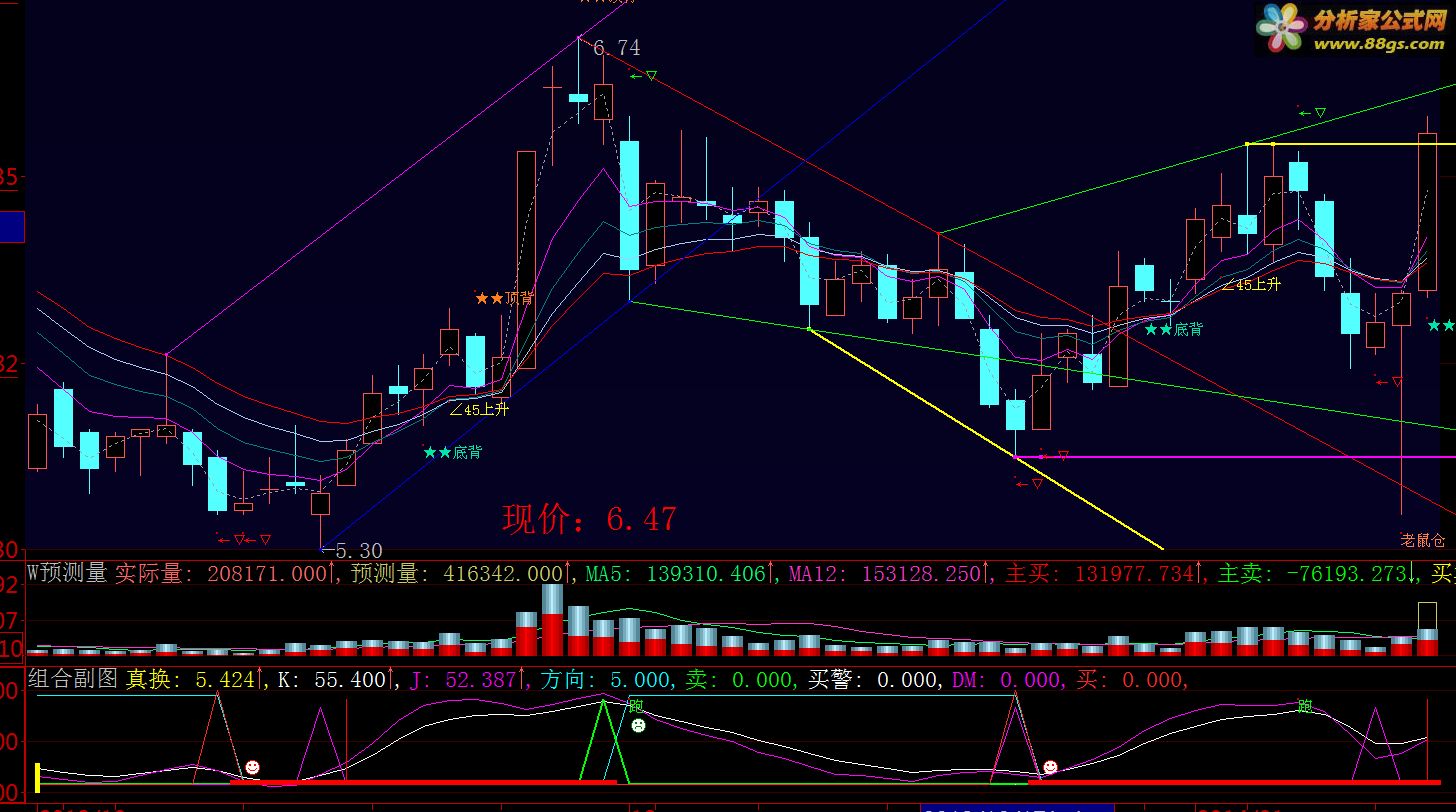The width and height of the screenshot is (1456, 812).
Task: Click the red arrow-triangle marker above the 老鼠仓 label
Action: [x=1389, y=381]
